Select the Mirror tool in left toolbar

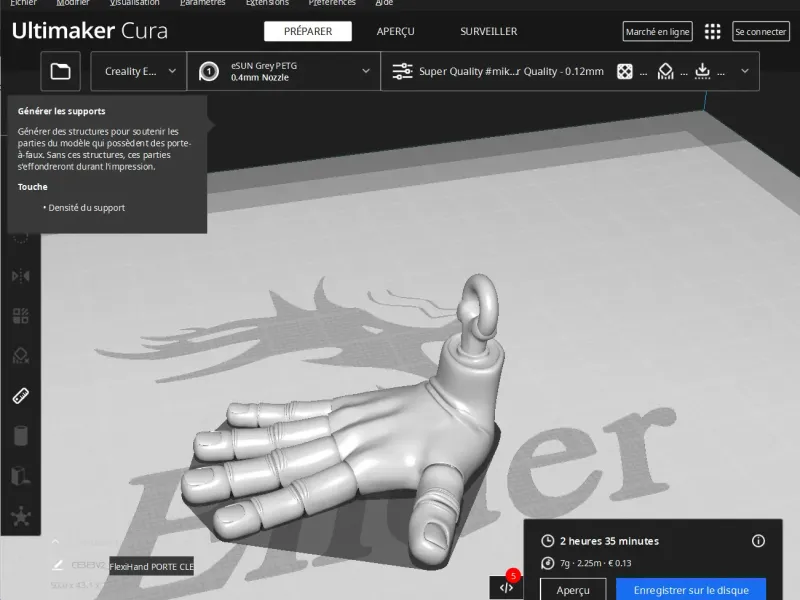[x=21, y=276]
